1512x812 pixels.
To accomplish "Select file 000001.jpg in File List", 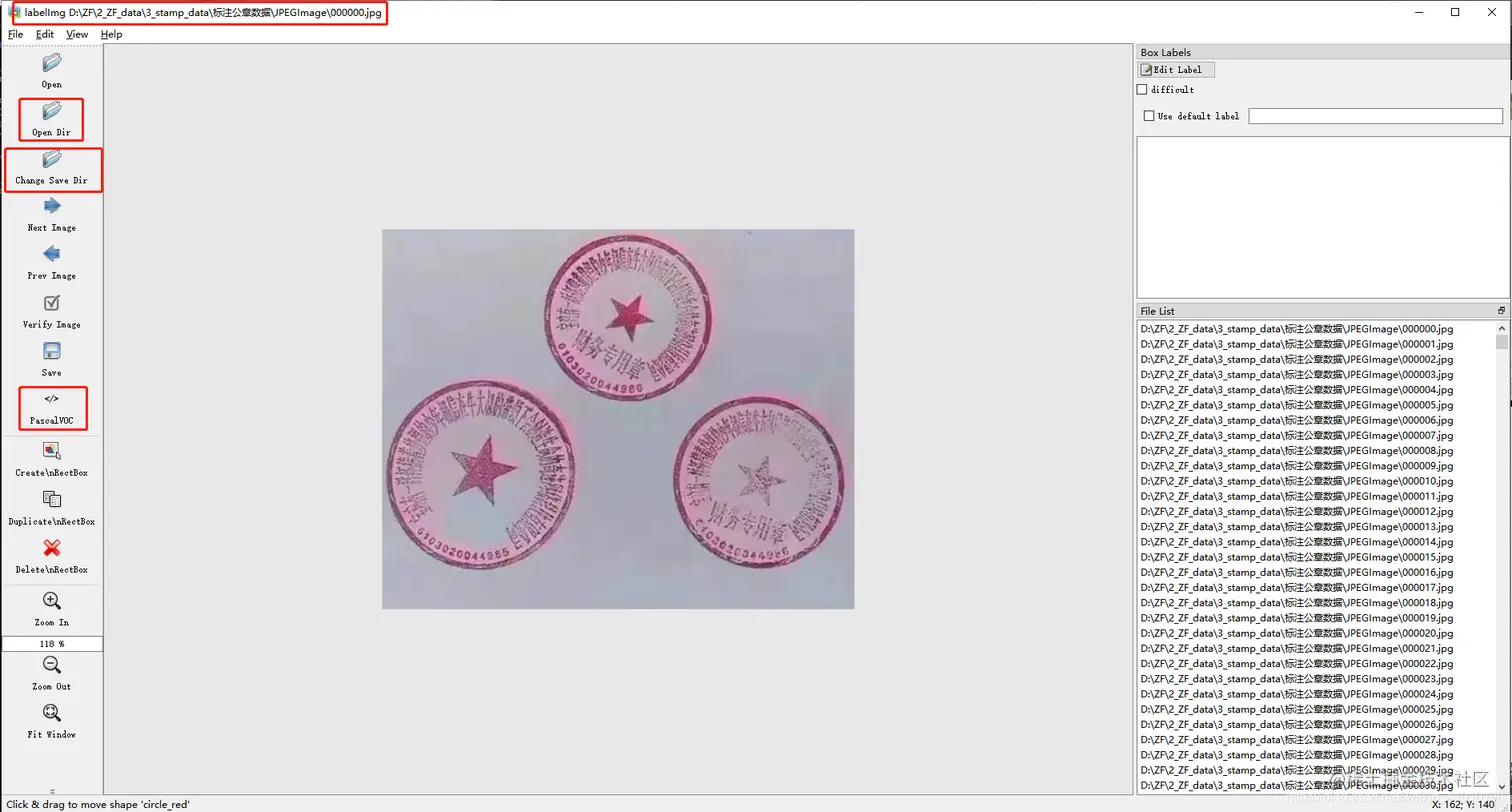I will [x=1297, y=344].
